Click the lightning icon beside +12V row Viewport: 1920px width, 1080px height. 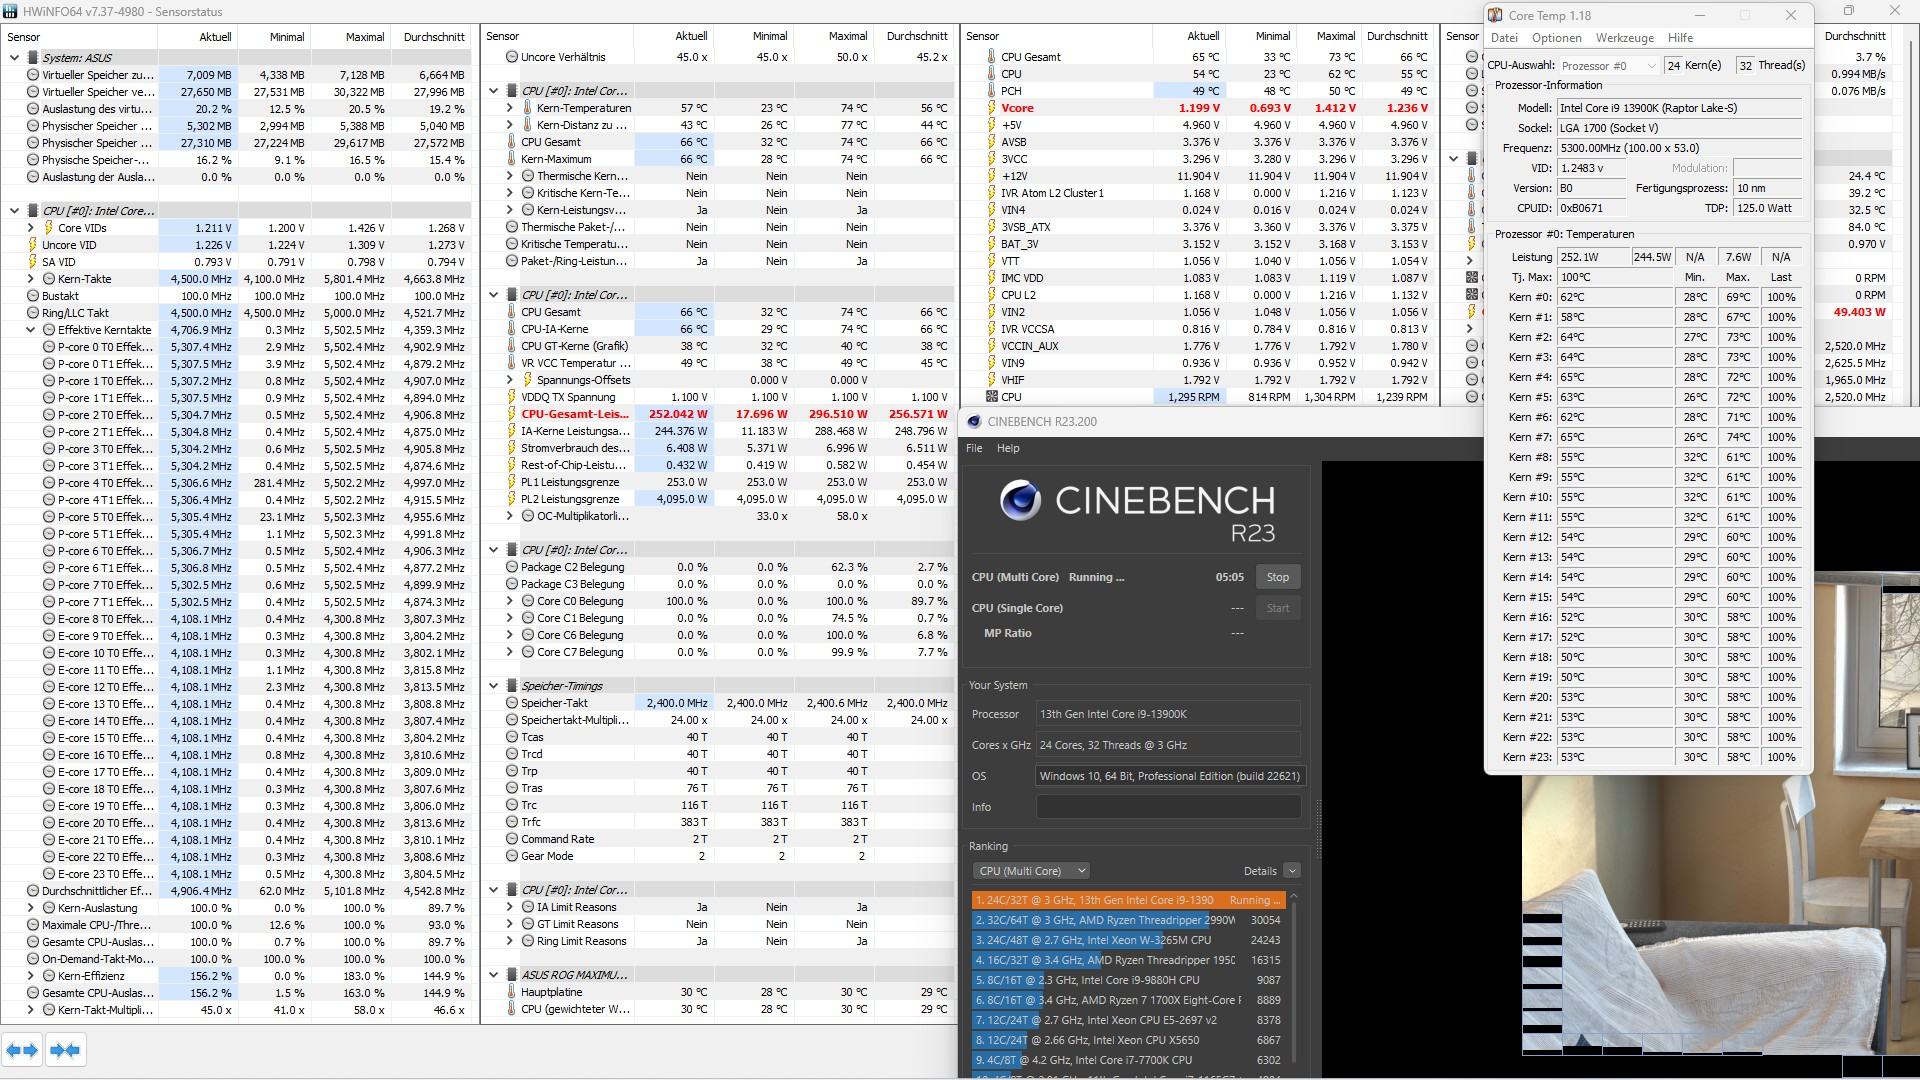click(991, 176)
